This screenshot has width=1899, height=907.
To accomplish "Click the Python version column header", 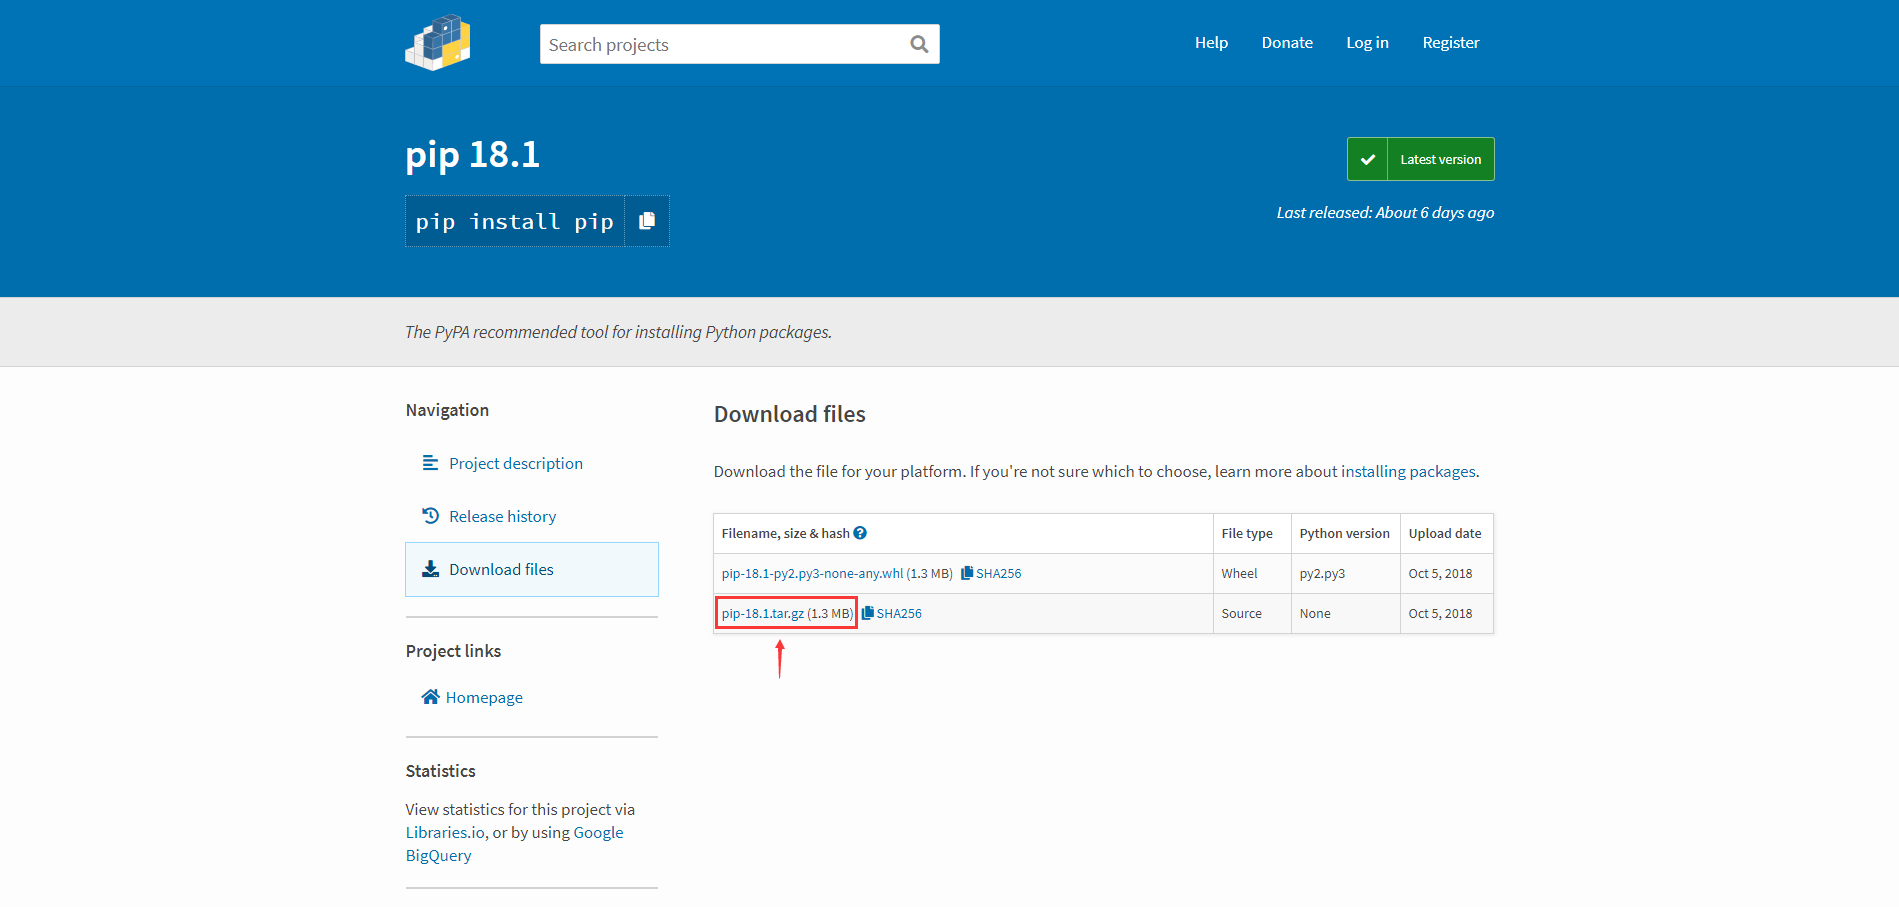I will [1345, 533].
